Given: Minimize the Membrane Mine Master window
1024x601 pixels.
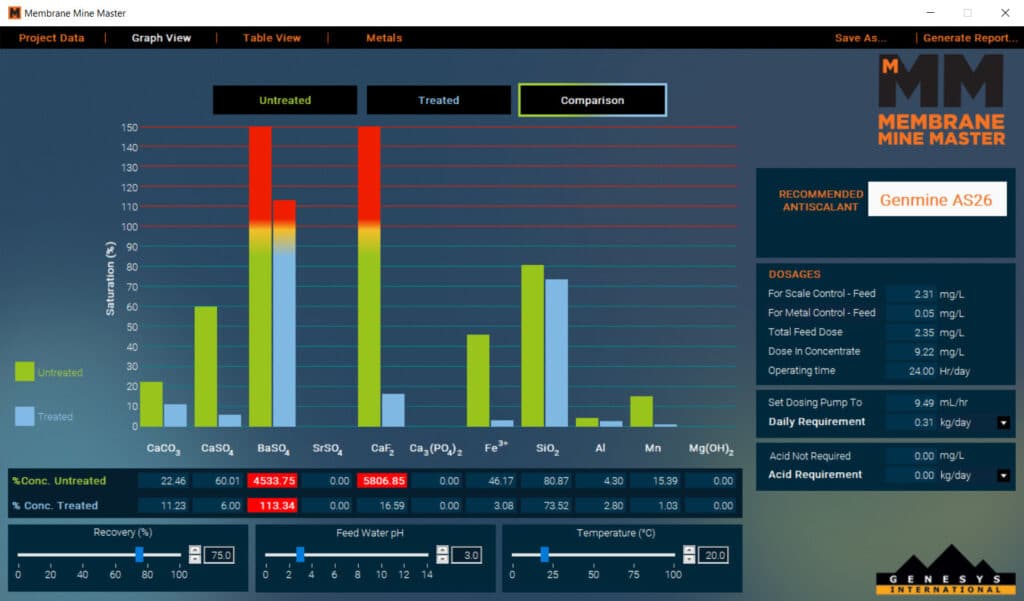Looking at the screenshot, I should coord(930,13).
